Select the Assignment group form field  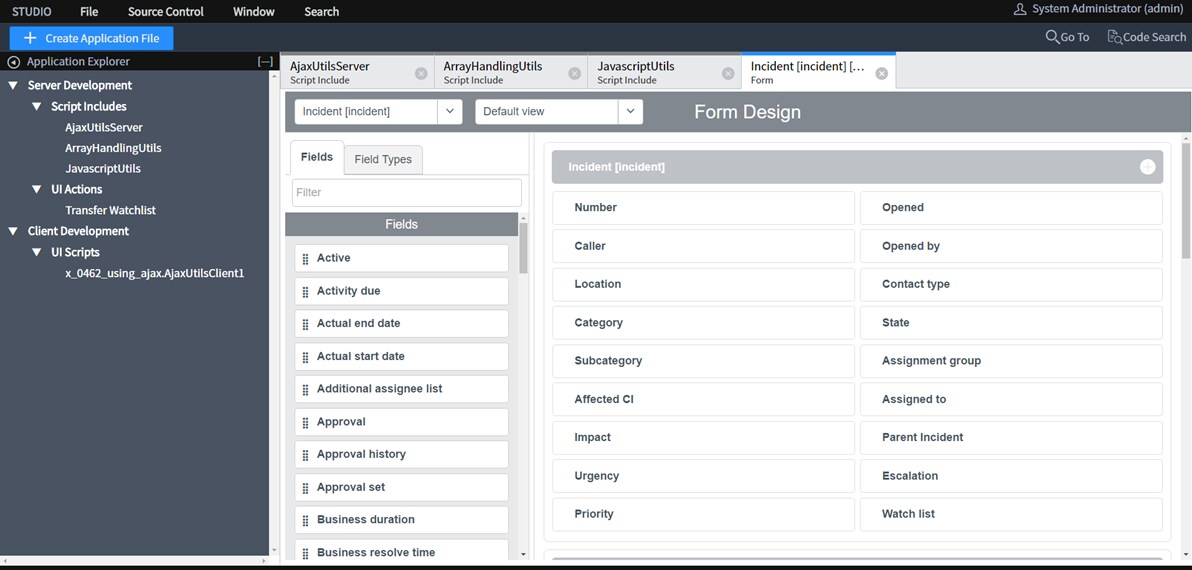[x=1011, y=361]
